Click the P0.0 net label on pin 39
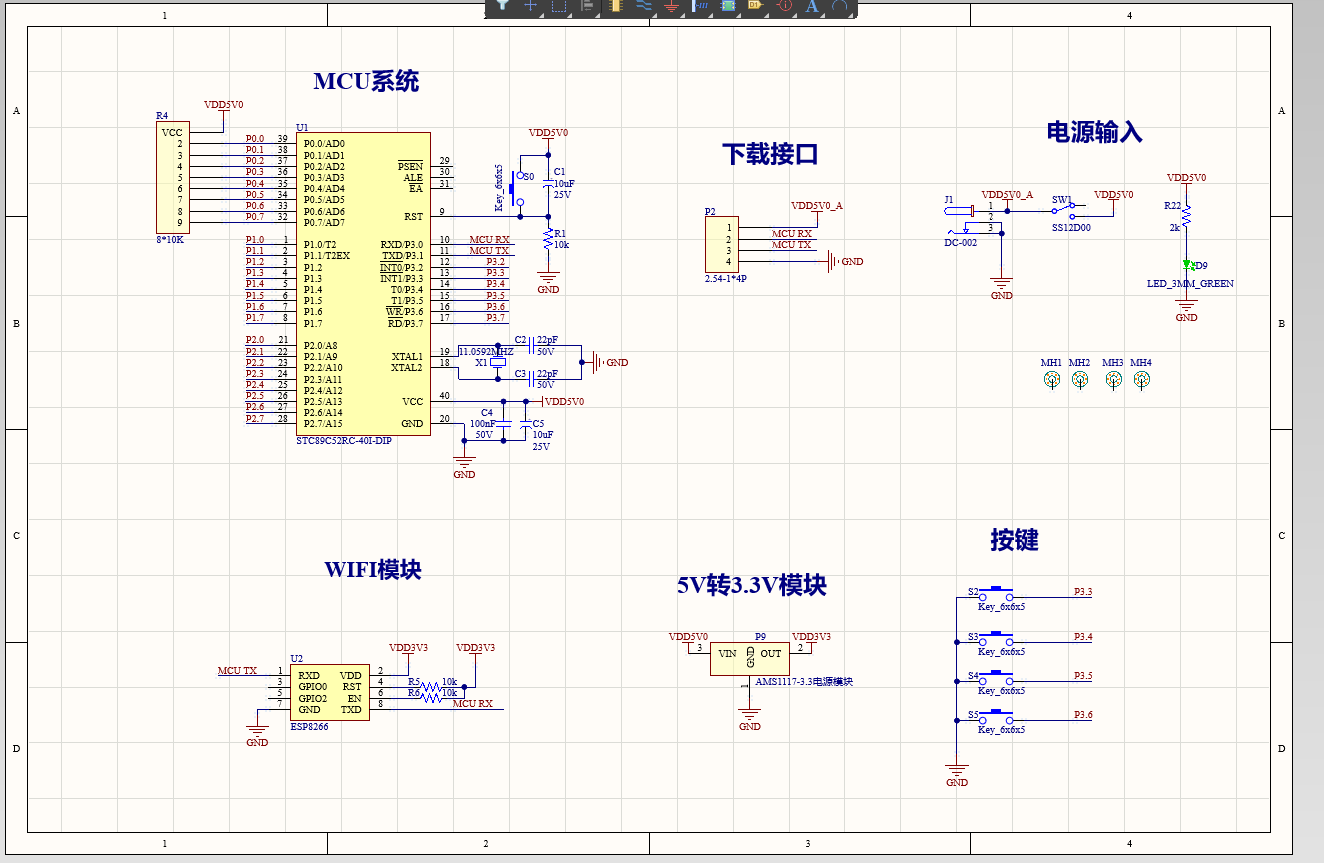 click(x=255, y=139)
